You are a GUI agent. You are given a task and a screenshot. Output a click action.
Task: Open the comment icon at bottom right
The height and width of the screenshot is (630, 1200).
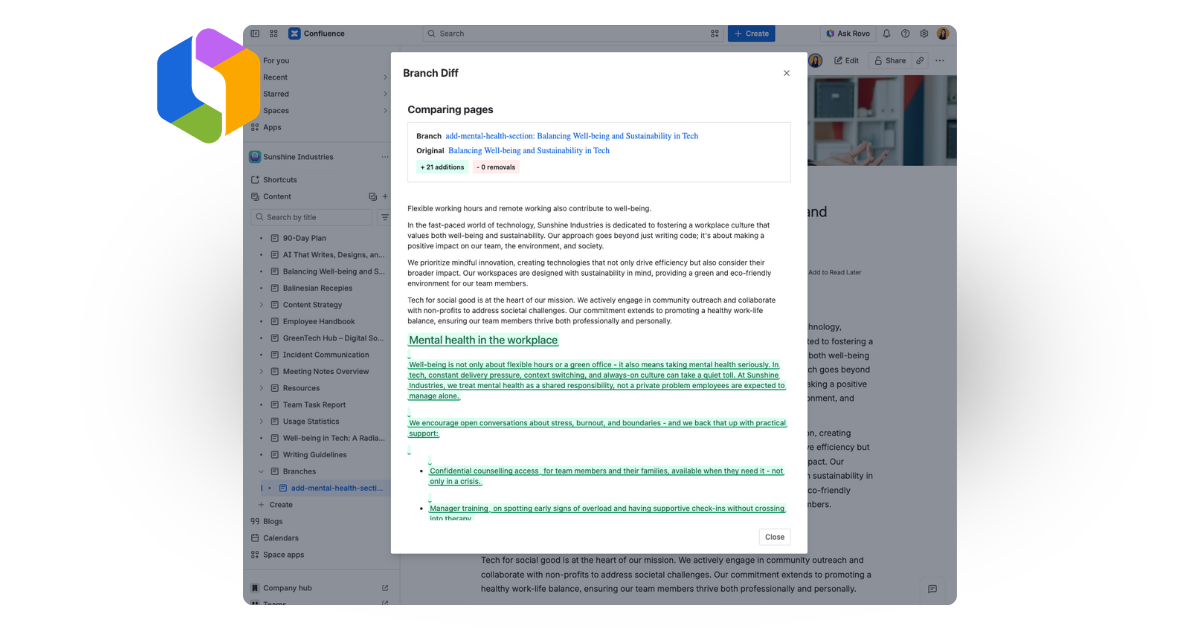[932, 589]
